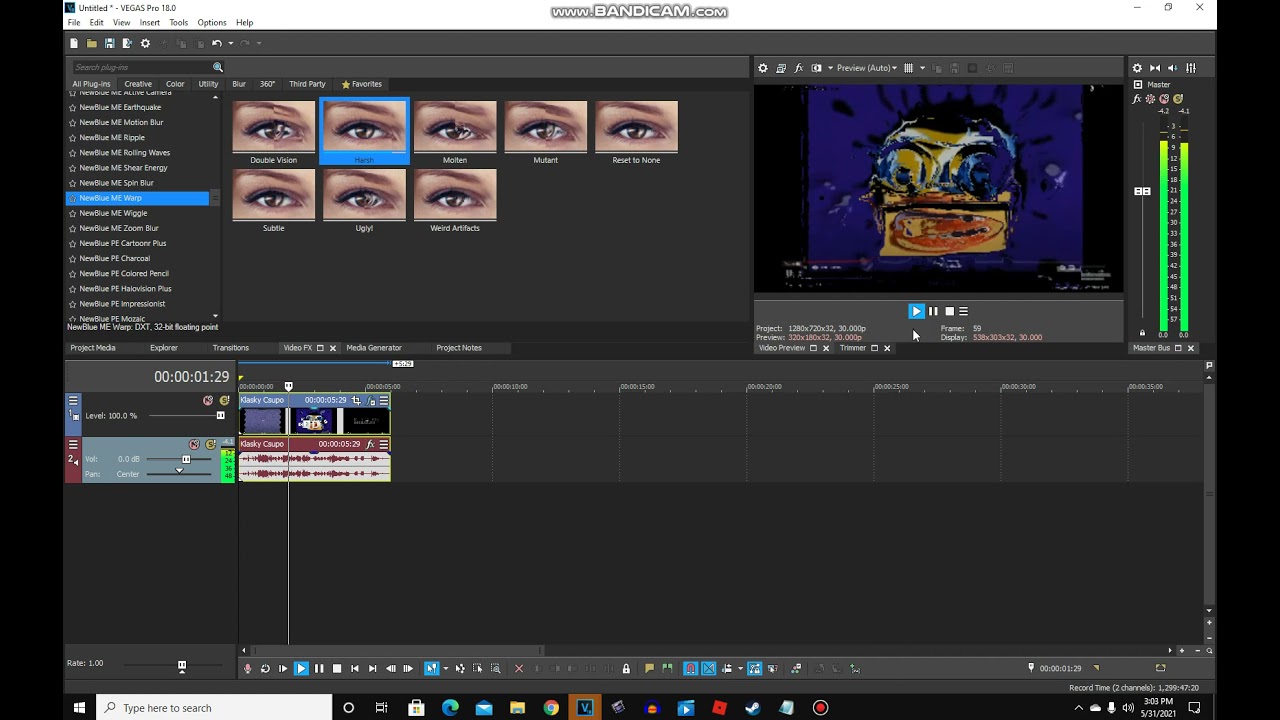Open Event FX on the video clip
Image resolution: width=1280 pixels, height=720 pixels.
[371, 400]
